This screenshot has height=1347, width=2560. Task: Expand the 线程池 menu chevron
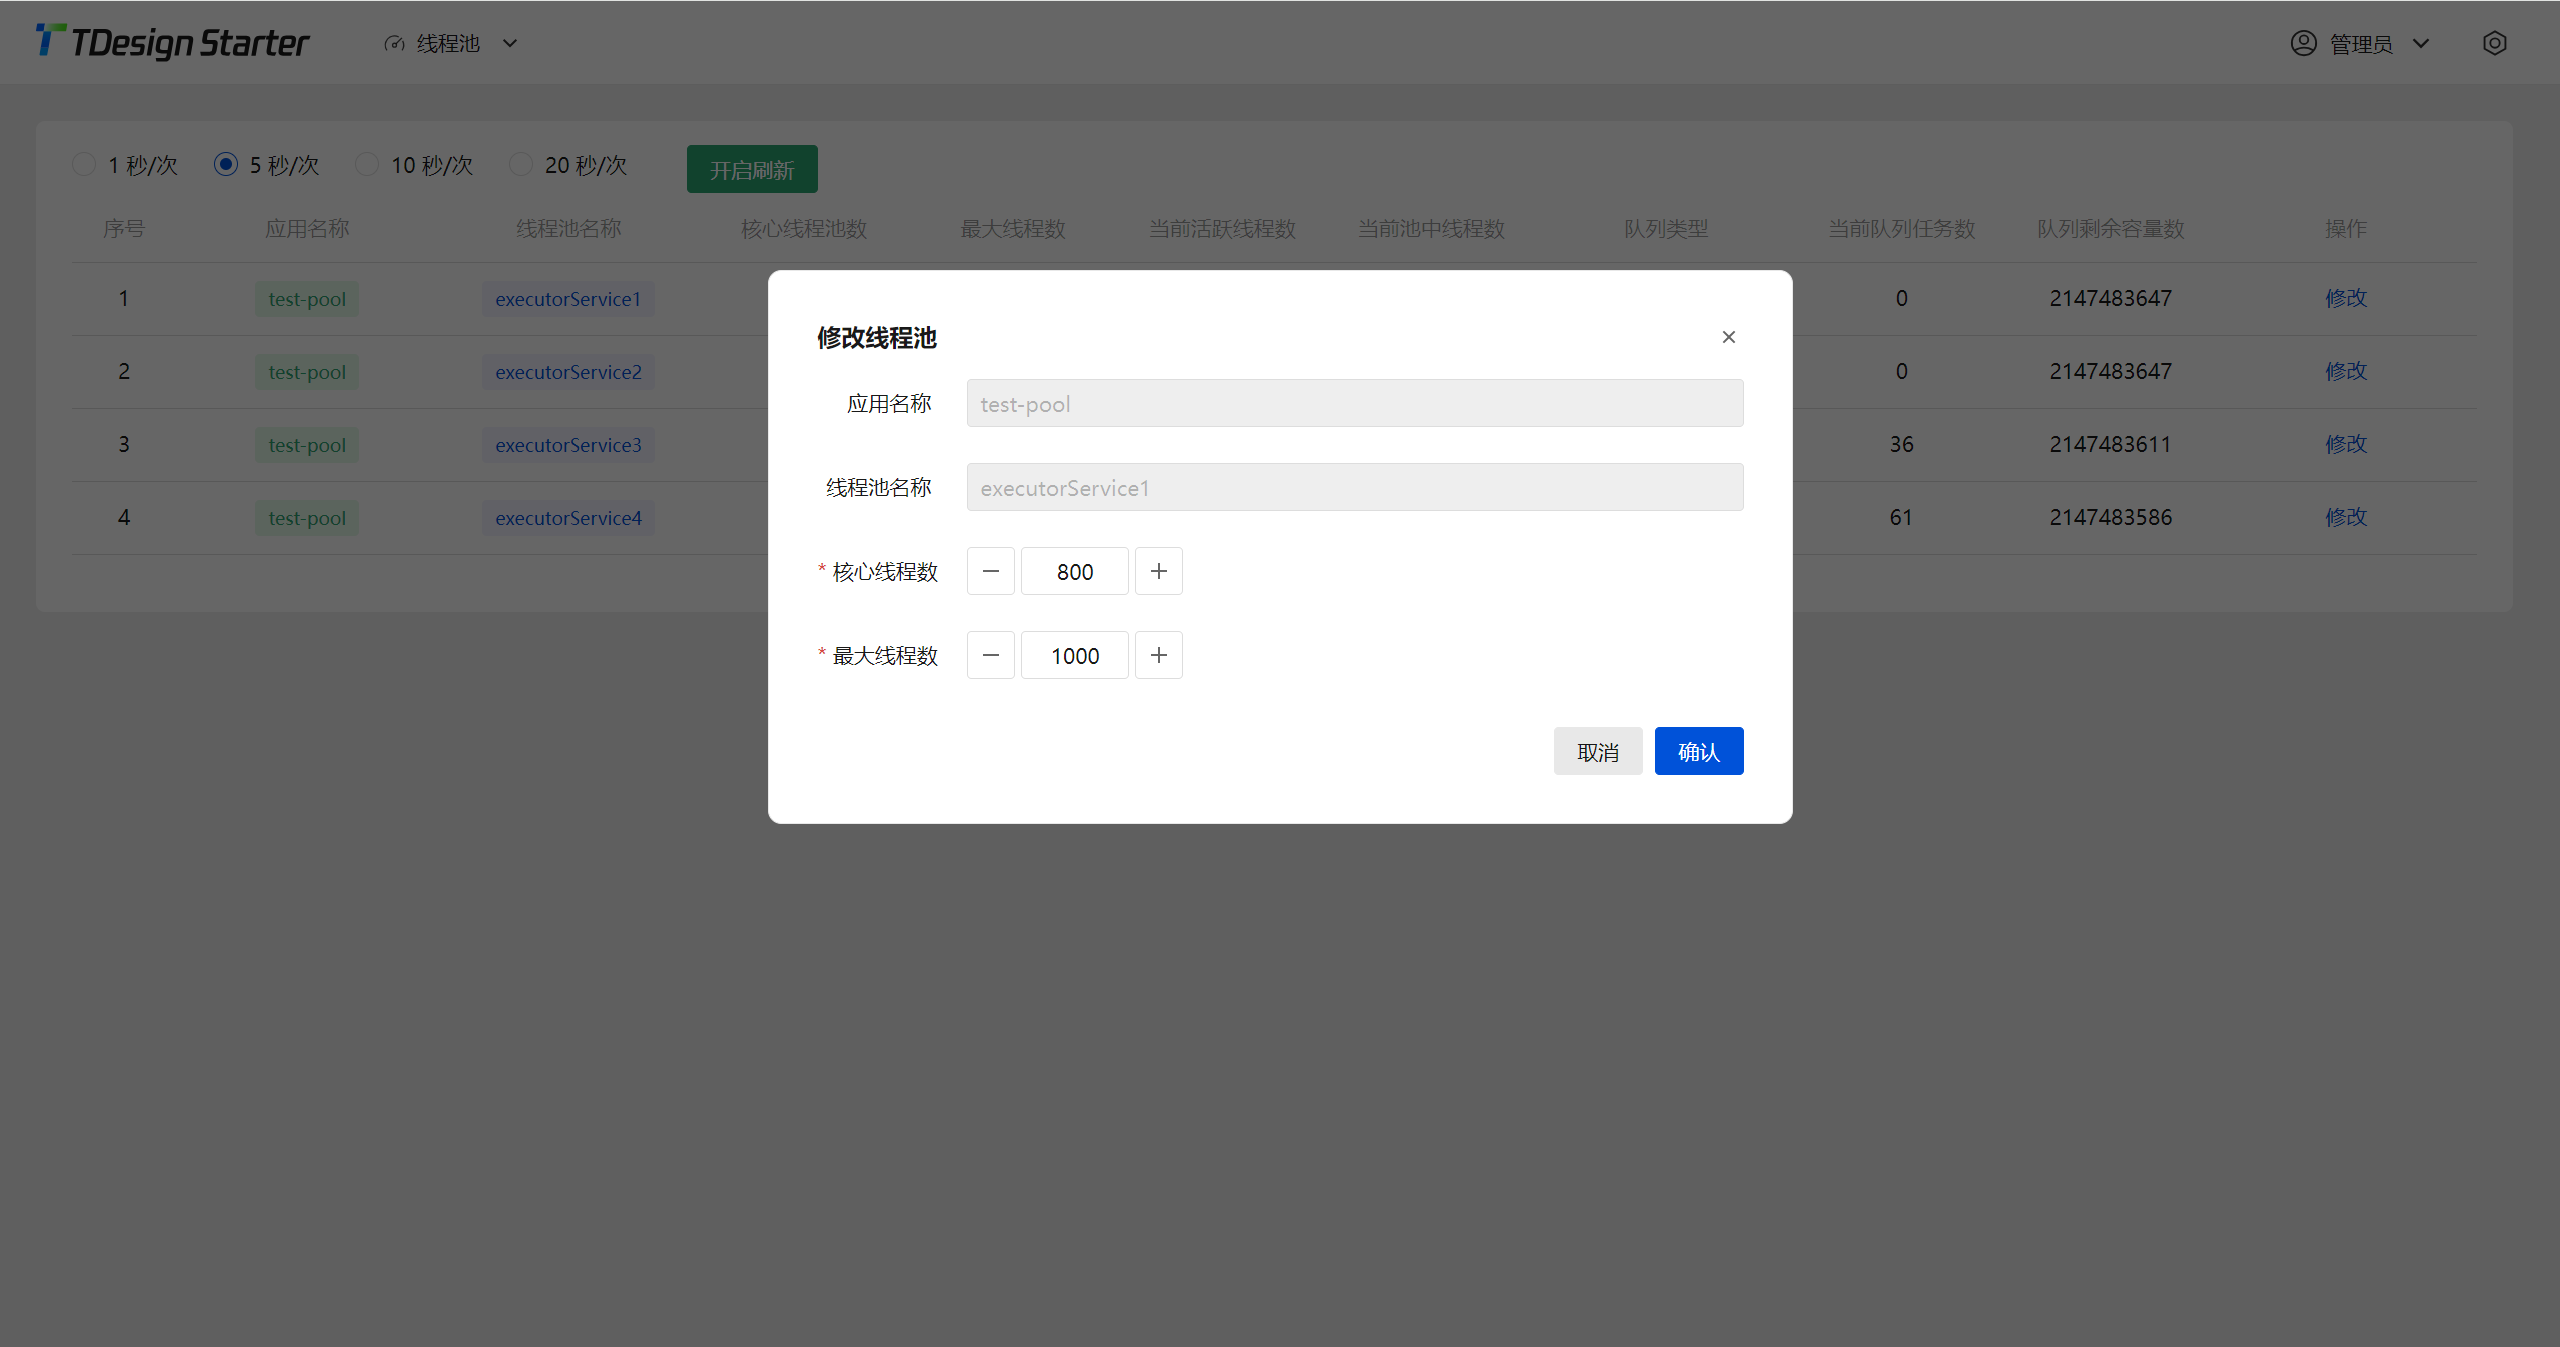tap(510, 44)
